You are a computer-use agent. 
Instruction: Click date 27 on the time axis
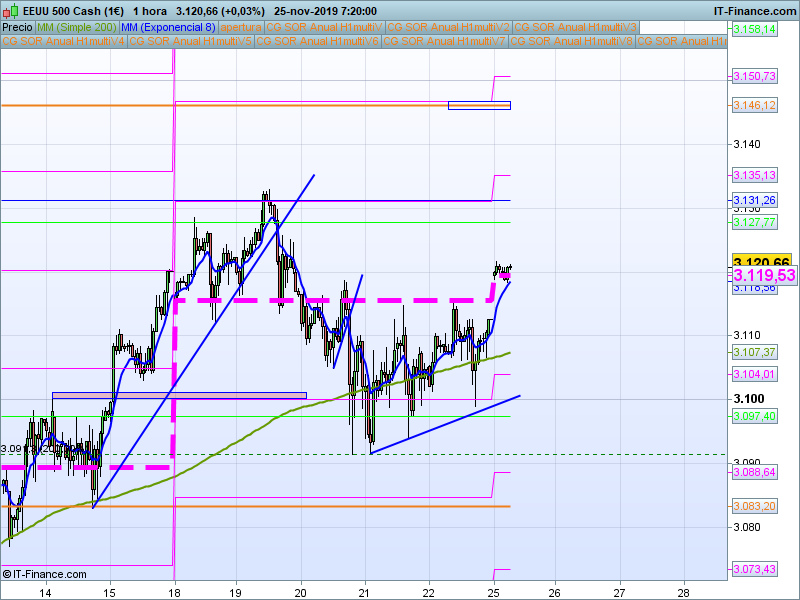(619, 593)
